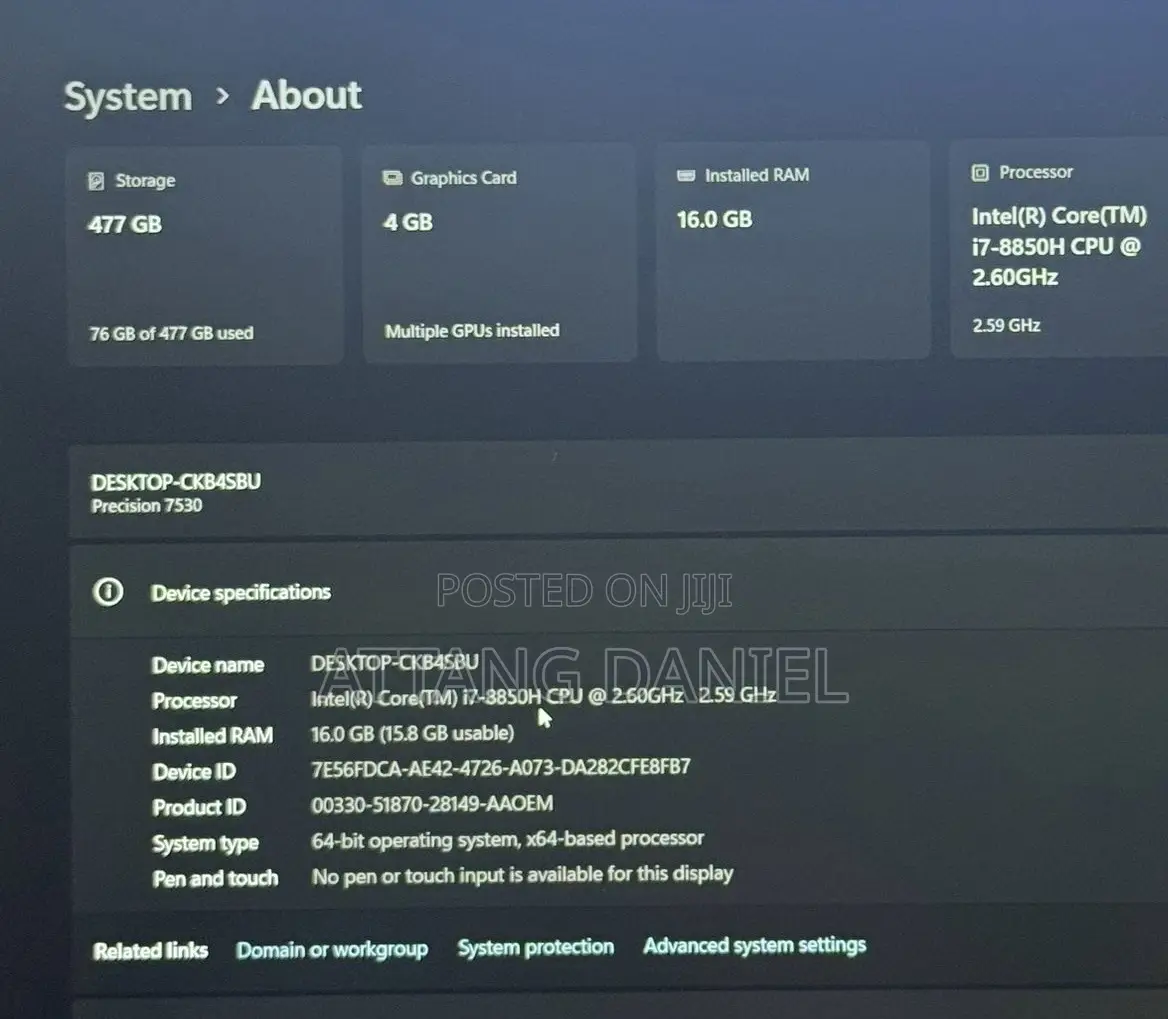This screenshot has width=1168, height=1019.
Task: Click the 'Product ID' label
Action: tap(199, 807)
